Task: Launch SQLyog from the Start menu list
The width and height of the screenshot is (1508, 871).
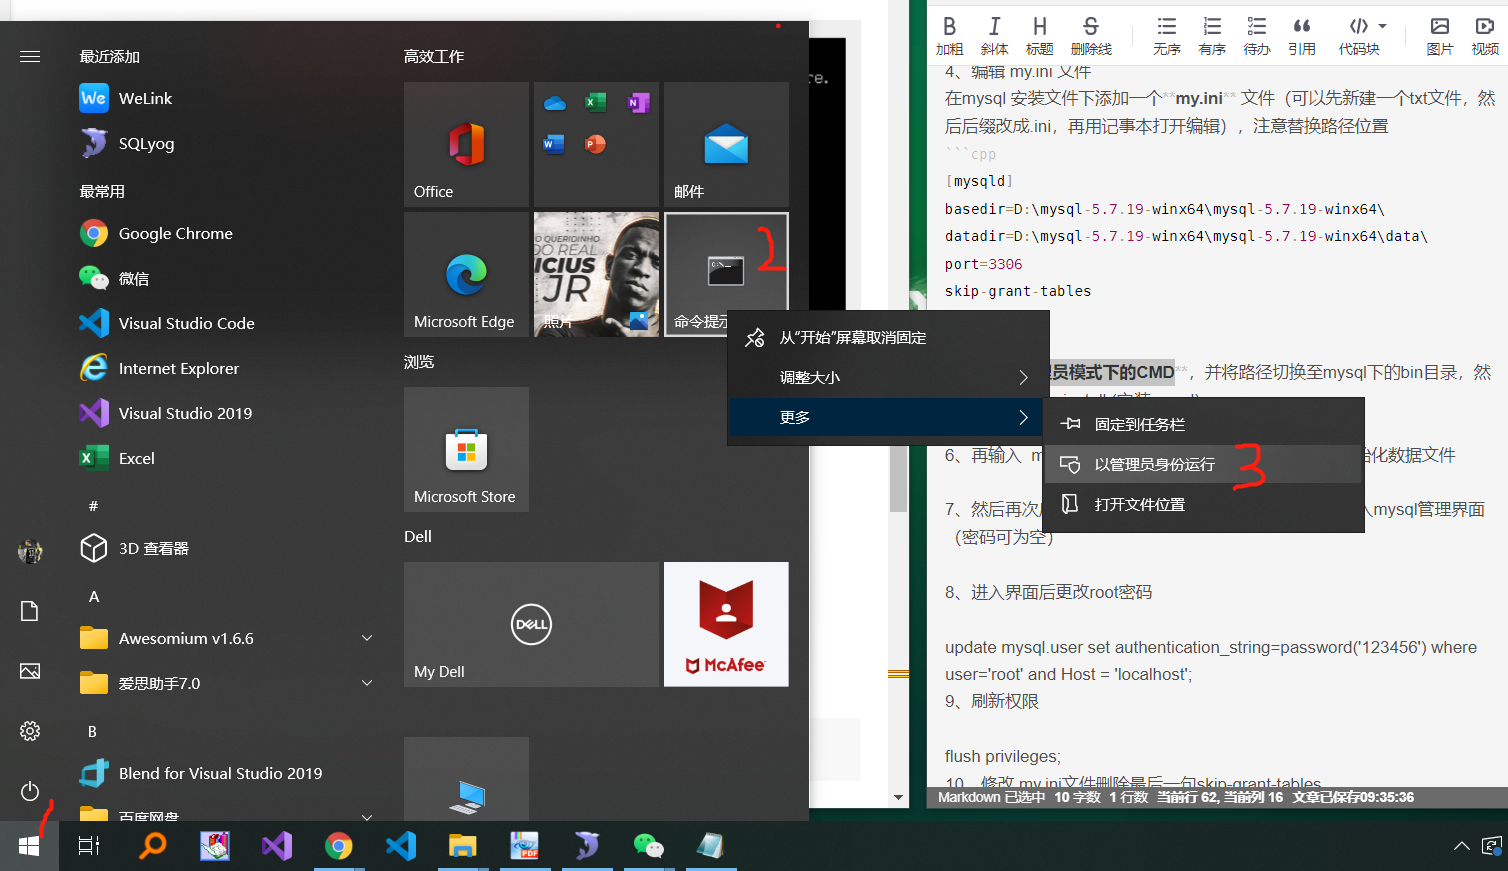Action: [225, 143]
